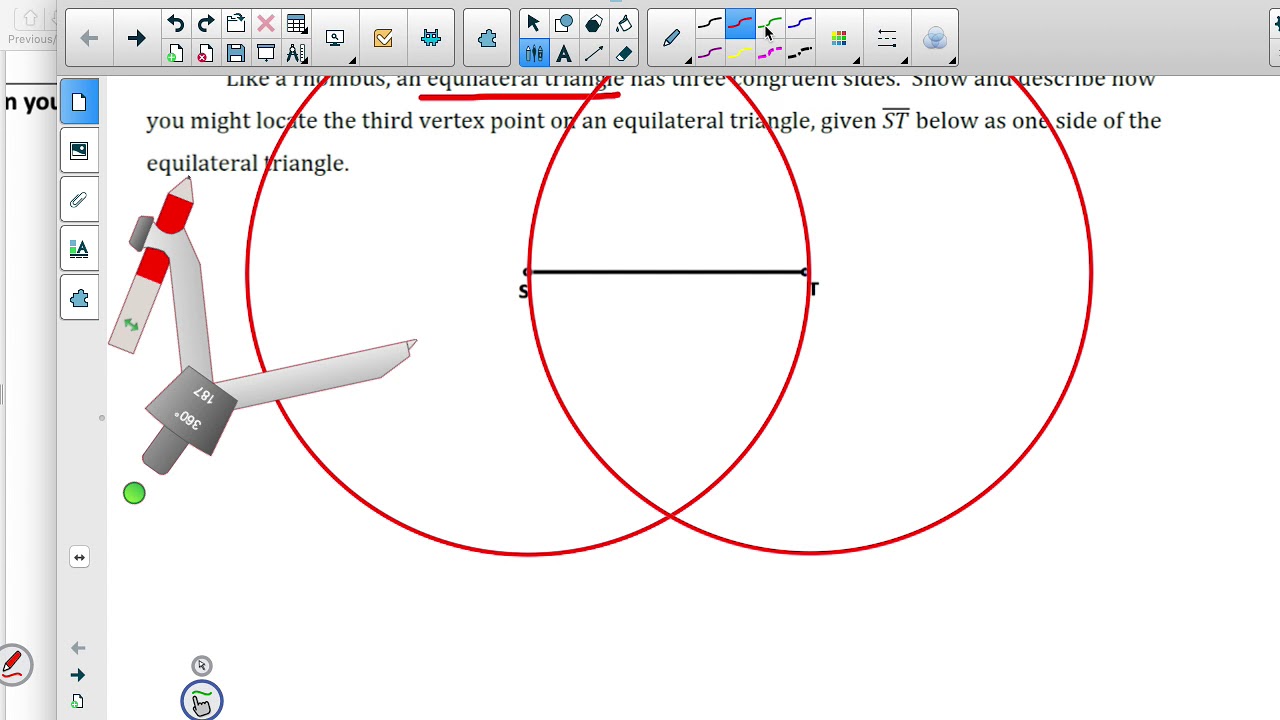Open the activity builder monster icon
Viewport: 1280px width, 720px height.
point(431,38)
